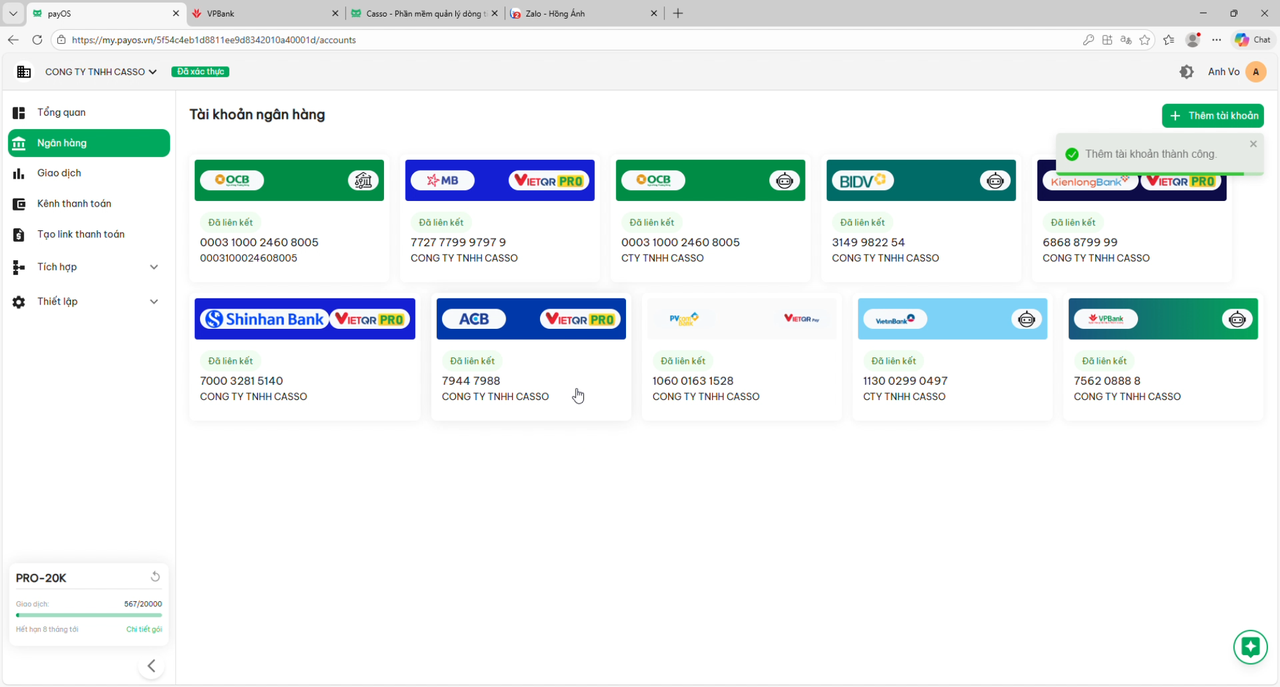The width and height of the screenshot is (1280, 687).
Task: Click the Thêm tài khoản button
Action: [1212, 115]
